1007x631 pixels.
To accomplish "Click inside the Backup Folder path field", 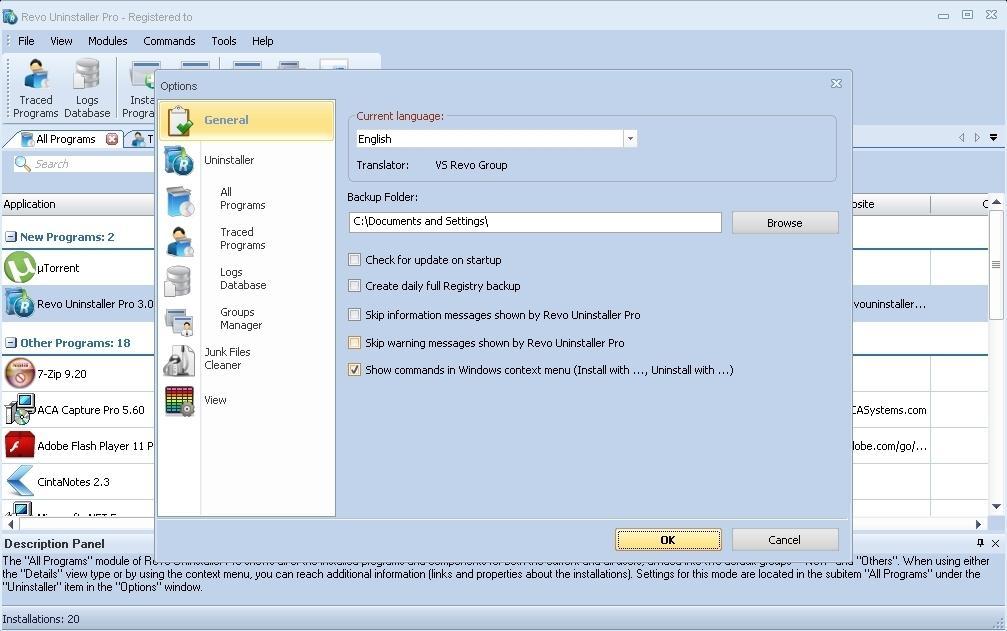I will pyautogui.click(x=534, y=222).
